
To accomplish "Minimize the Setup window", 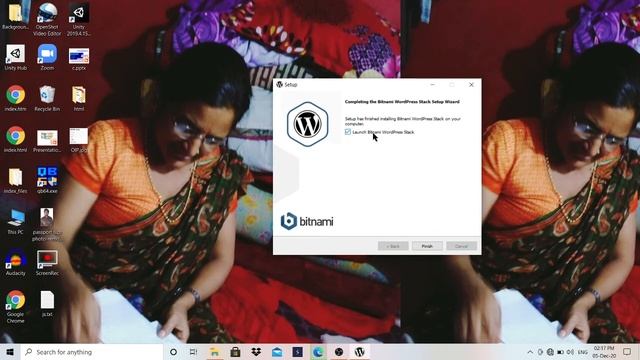I will 433,84.
